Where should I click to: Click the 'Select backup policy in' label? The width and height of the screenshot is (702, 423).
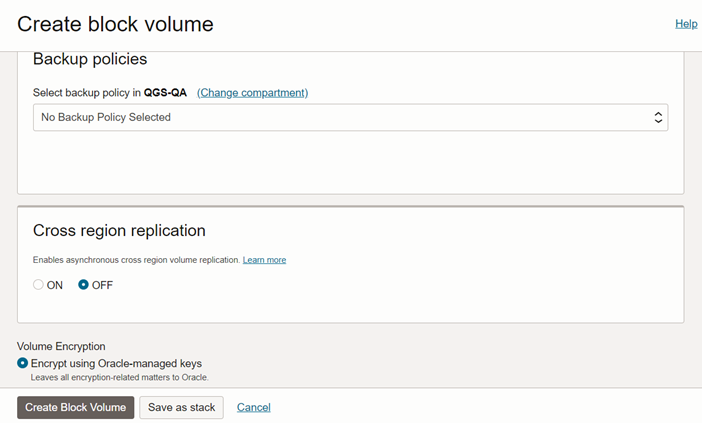click(x=86, y=93)
